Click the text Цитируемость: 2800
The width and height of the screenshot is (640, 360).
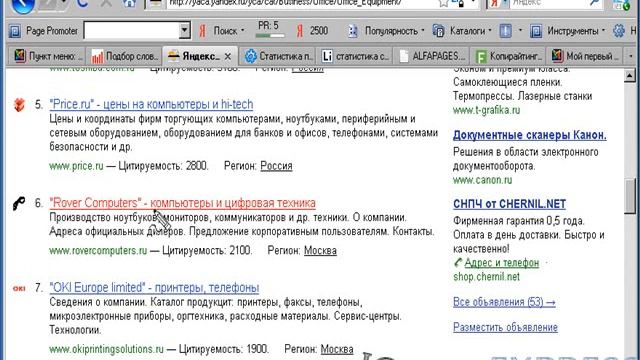point(163,166)
